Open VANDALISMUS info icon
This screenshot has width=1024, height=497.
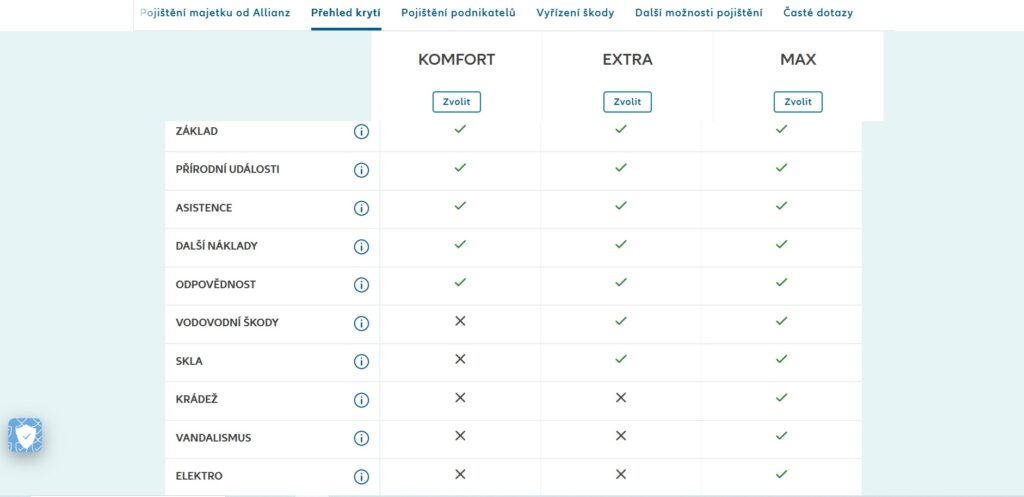pos(361,438)
